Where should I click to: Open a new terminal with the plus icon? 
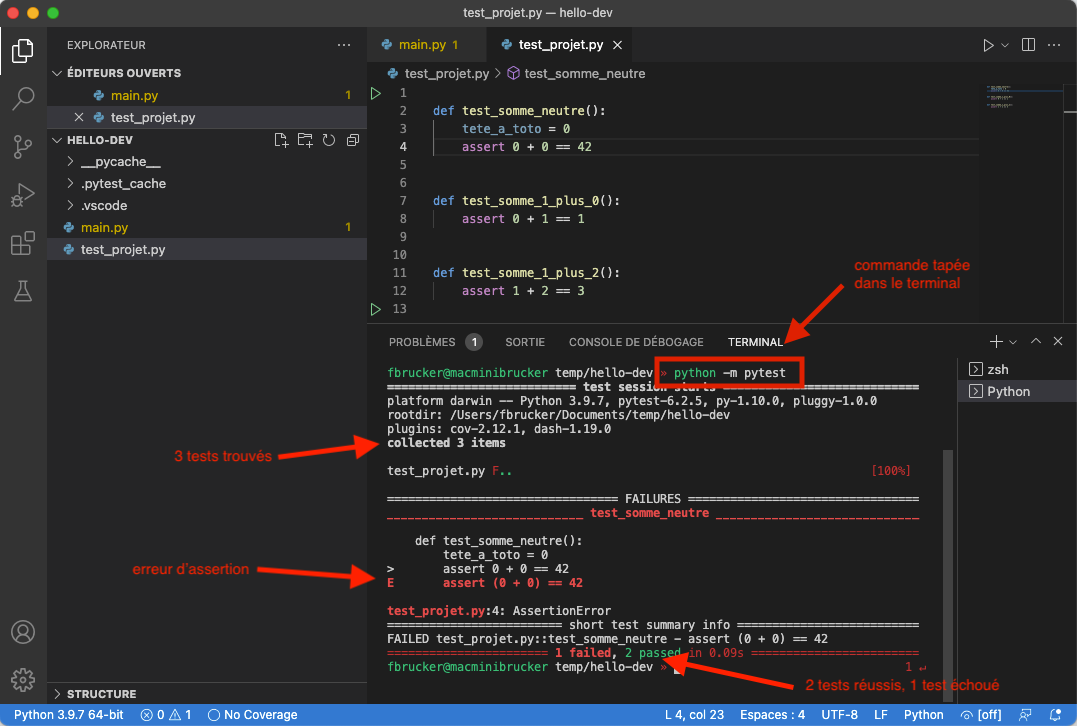994,341
